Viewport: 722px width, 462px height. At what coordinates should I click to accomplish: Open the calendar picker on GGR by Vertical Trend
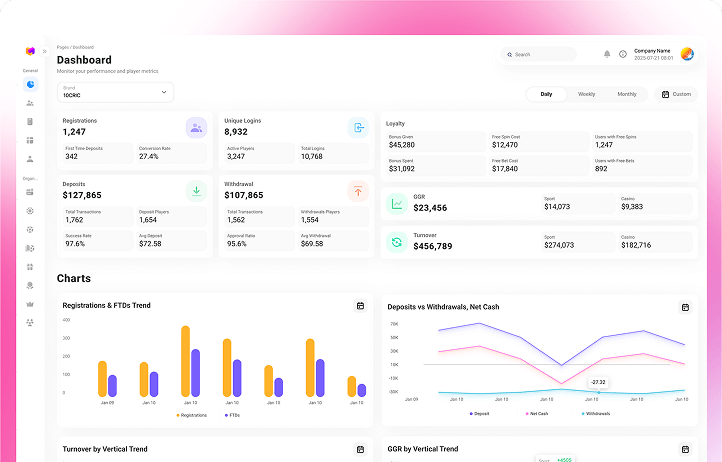[x=685, y=450]
